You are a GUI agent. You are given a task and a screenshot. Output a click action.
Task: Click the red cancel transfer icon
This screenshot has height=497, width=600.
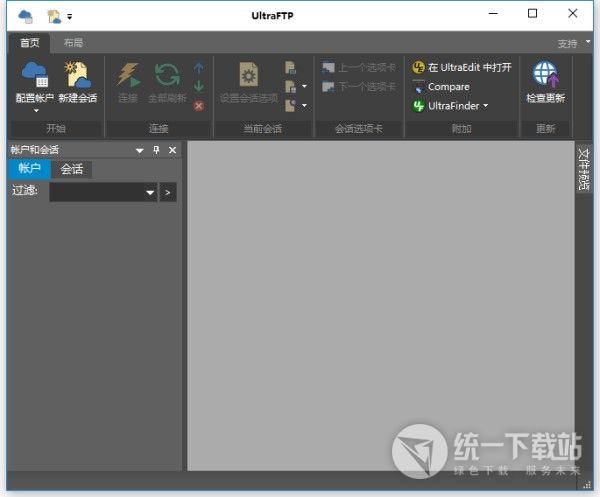199,105
